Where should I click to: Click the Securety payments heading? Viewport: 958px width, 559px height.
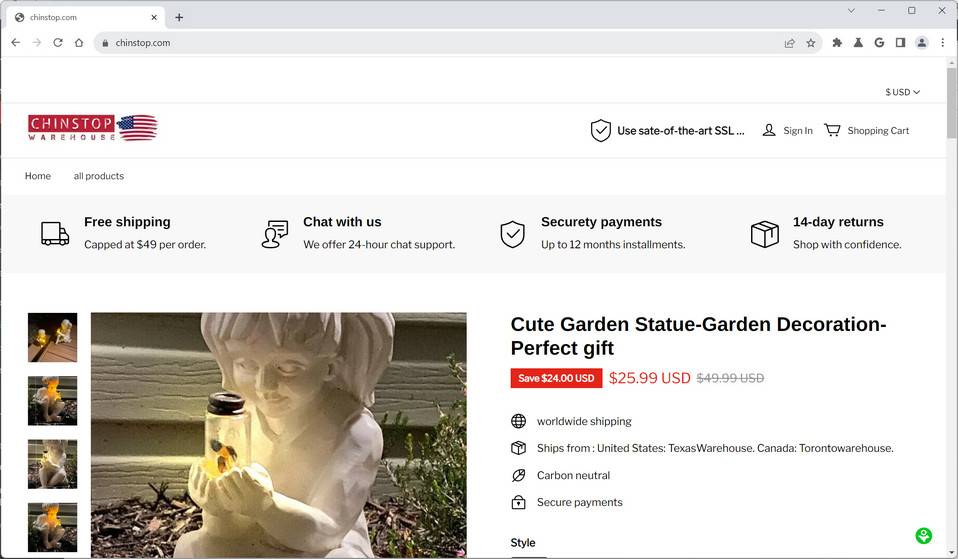click(601, 222)
